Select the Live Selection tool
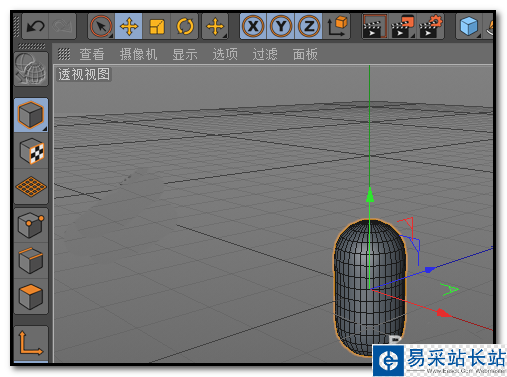The width and height of the screenshot is (507, 377). pyautogui.click(x=101, y=26)
